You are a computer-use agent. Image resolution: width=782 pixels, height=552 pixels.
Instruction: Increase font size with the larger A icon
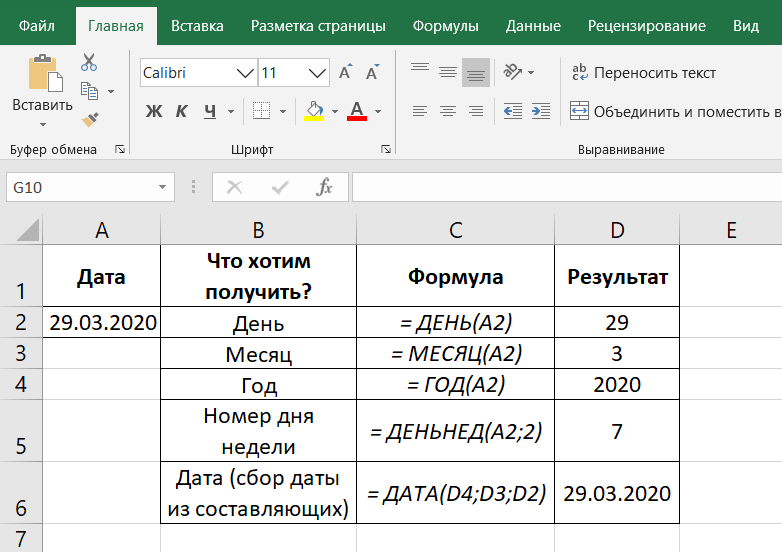coord(345,73)
